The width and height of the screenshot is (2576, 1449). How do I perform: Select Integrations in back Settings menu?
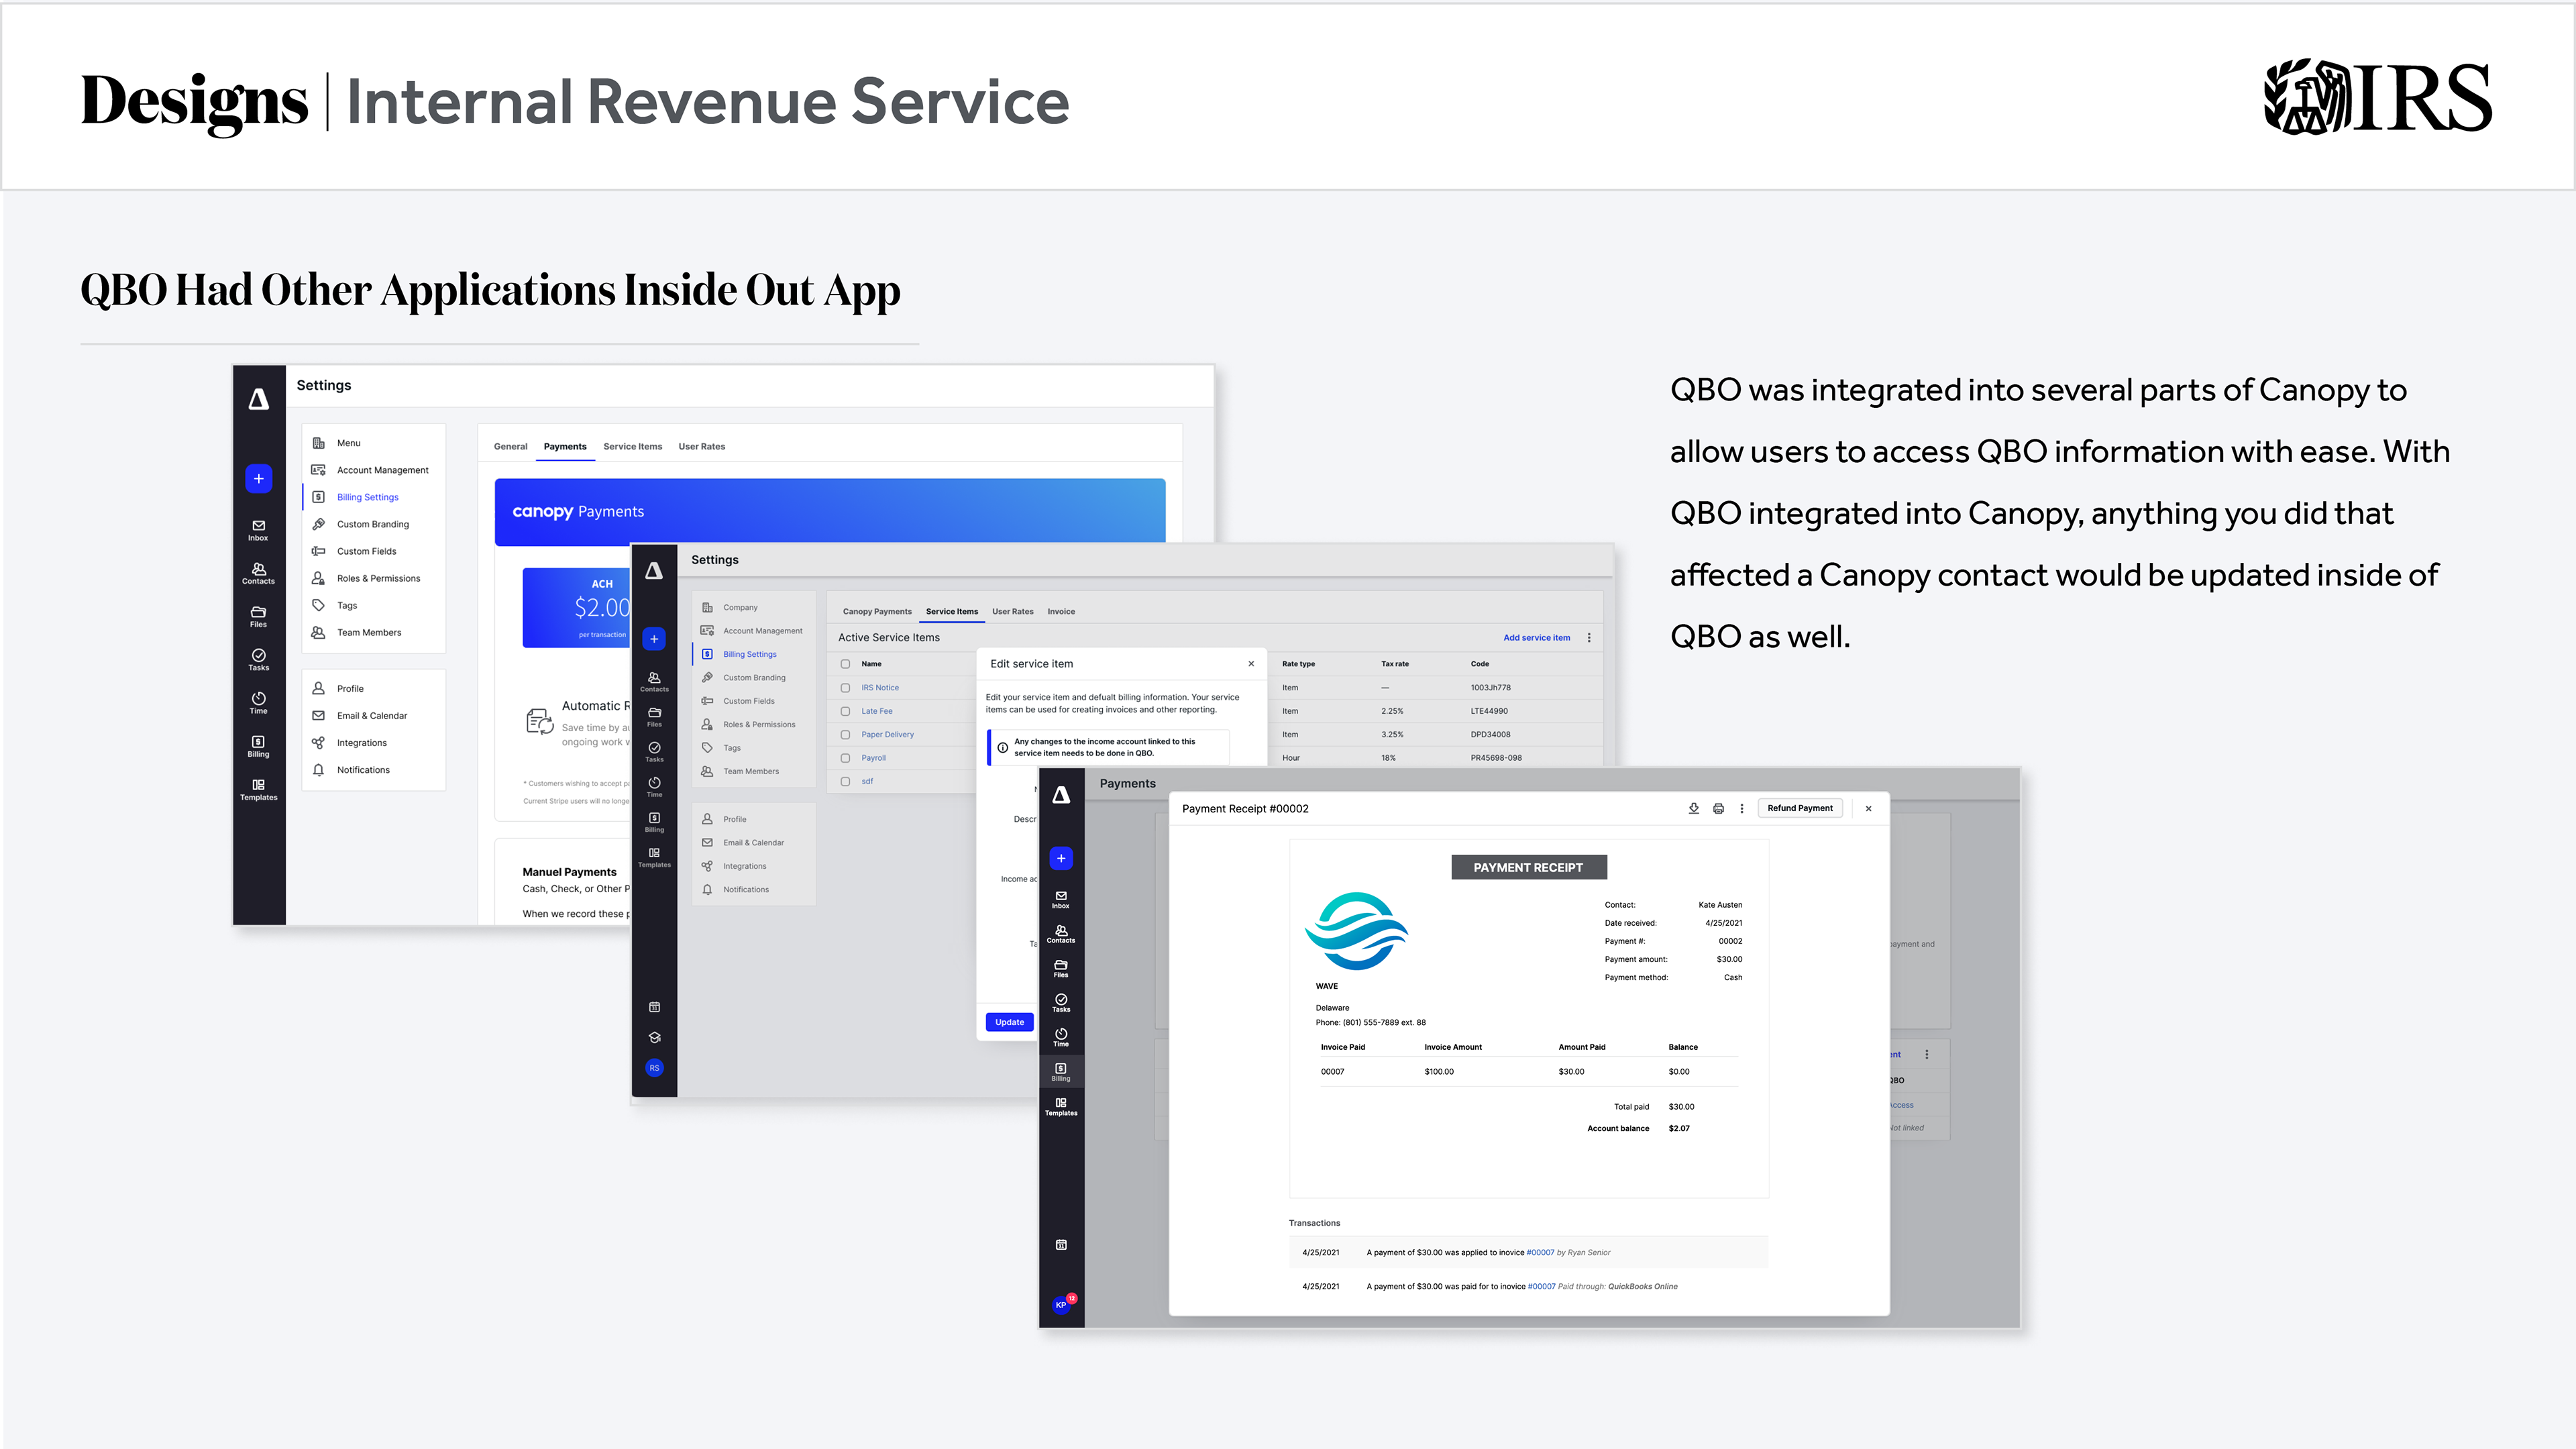[373, 743]
